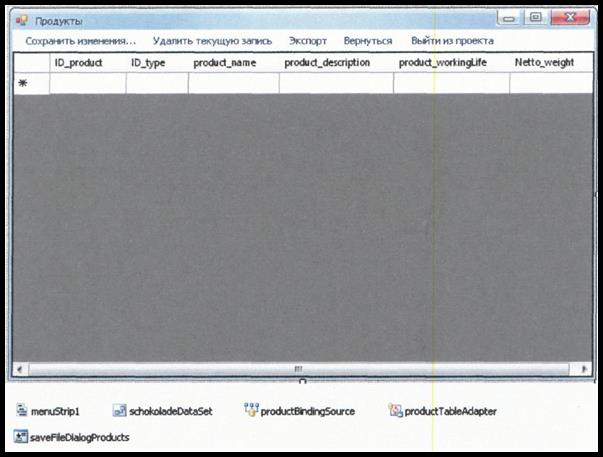The image size is (603, 457).
Task: Click the schokoladeDataSet label in component tray
Action: pos(171,412)
